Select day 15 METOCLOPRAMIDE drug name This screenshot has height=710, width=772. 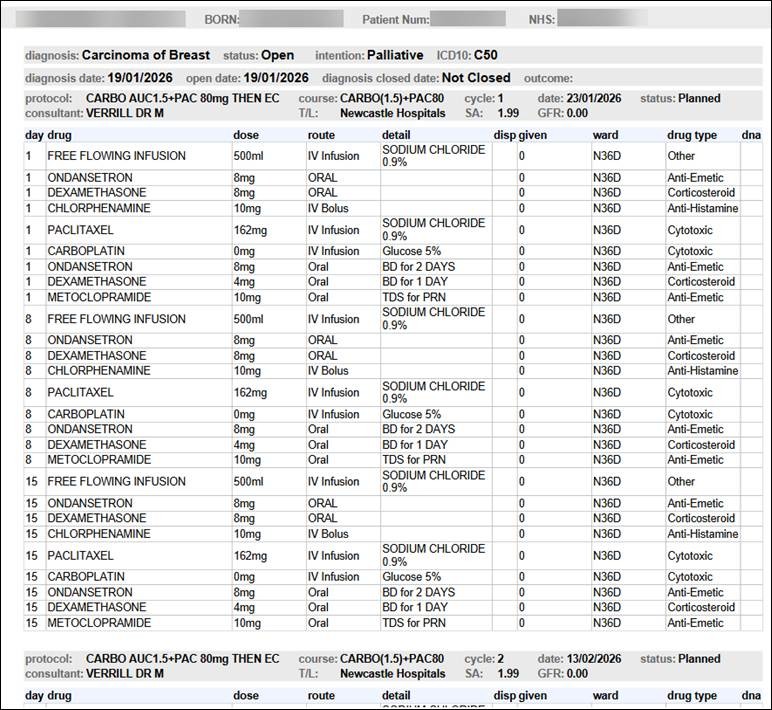tap(100, 623)
